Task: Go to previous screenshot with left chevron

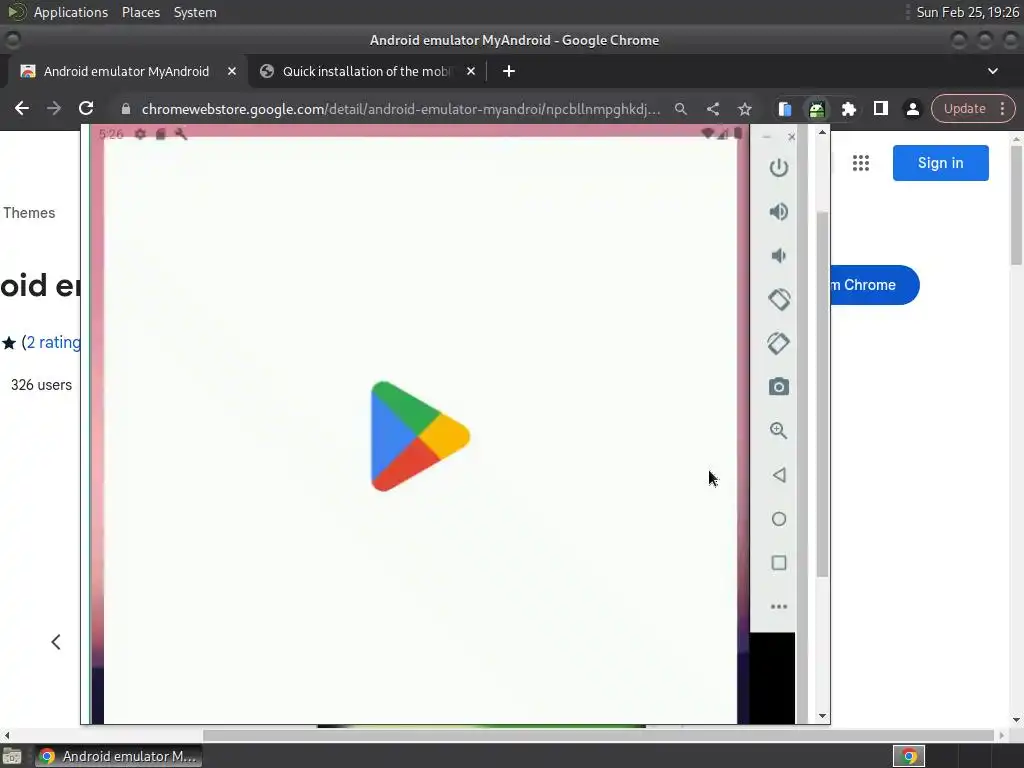Action: (56, 642)
